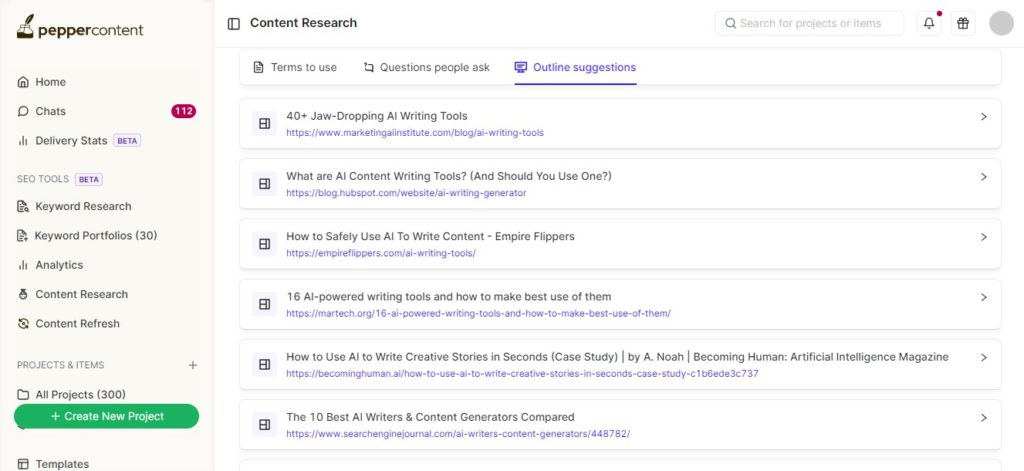The width and height of the screenshot is (1024, 471).
Task: Toggle the sidebar collapse icon
Action: pos(234,23)
